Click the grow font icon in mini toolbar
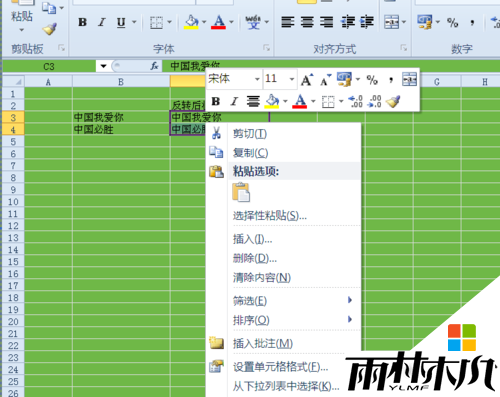The image size is (500, 397). pyautogui.click(x=307, y=80)
